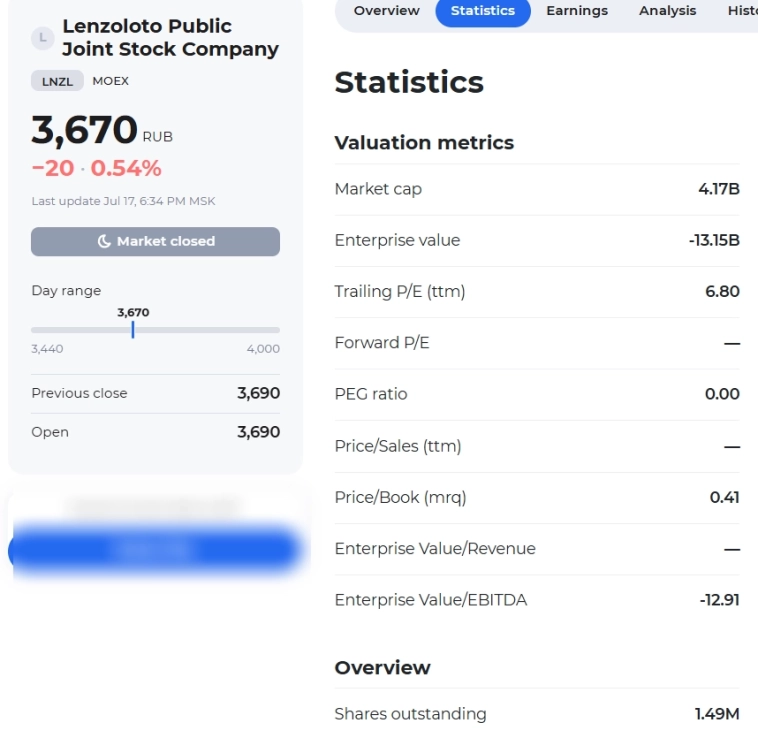Click the 3,670 RUB price
The height and width of the screenshot is (738, 758).
pos(102,130)
